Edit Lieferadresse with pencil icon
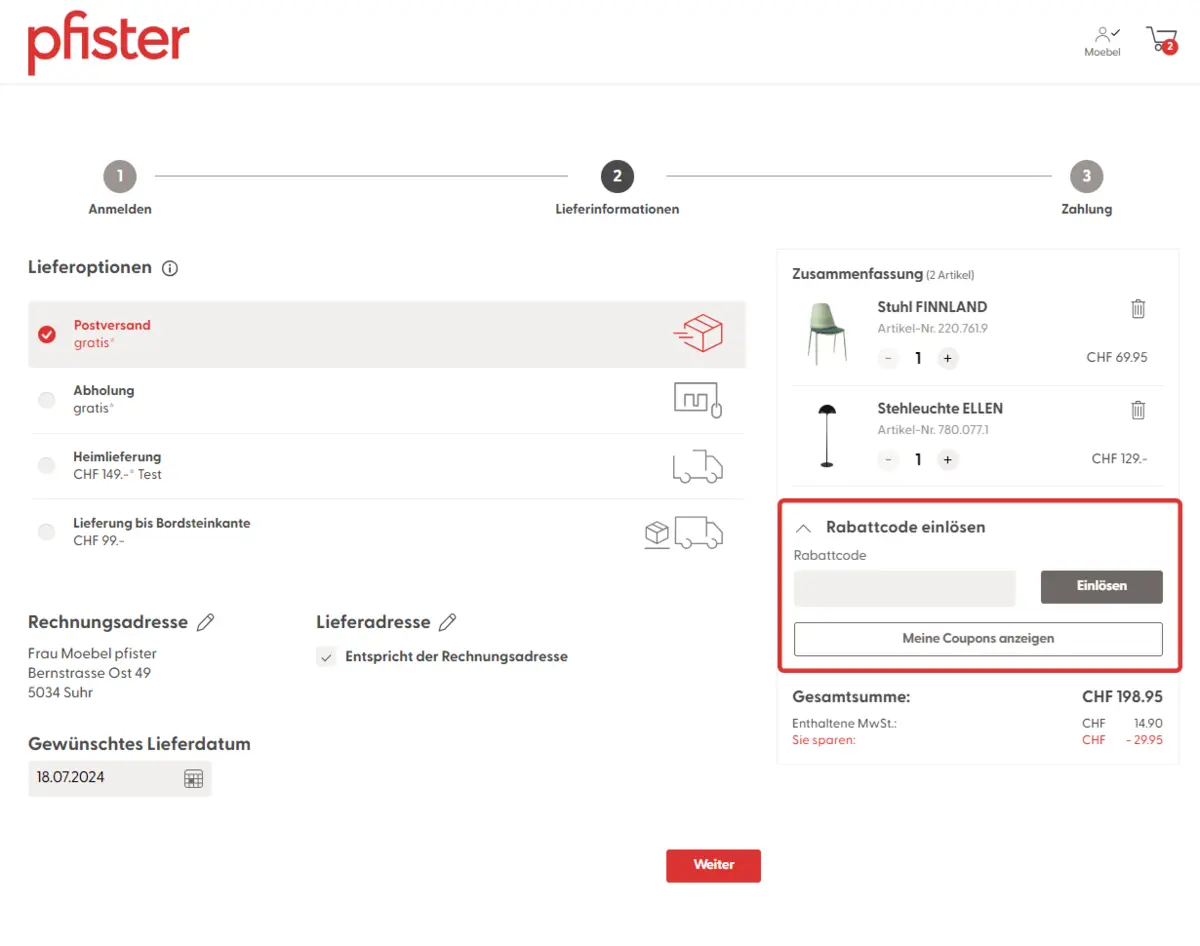 [x=447, y=622]
